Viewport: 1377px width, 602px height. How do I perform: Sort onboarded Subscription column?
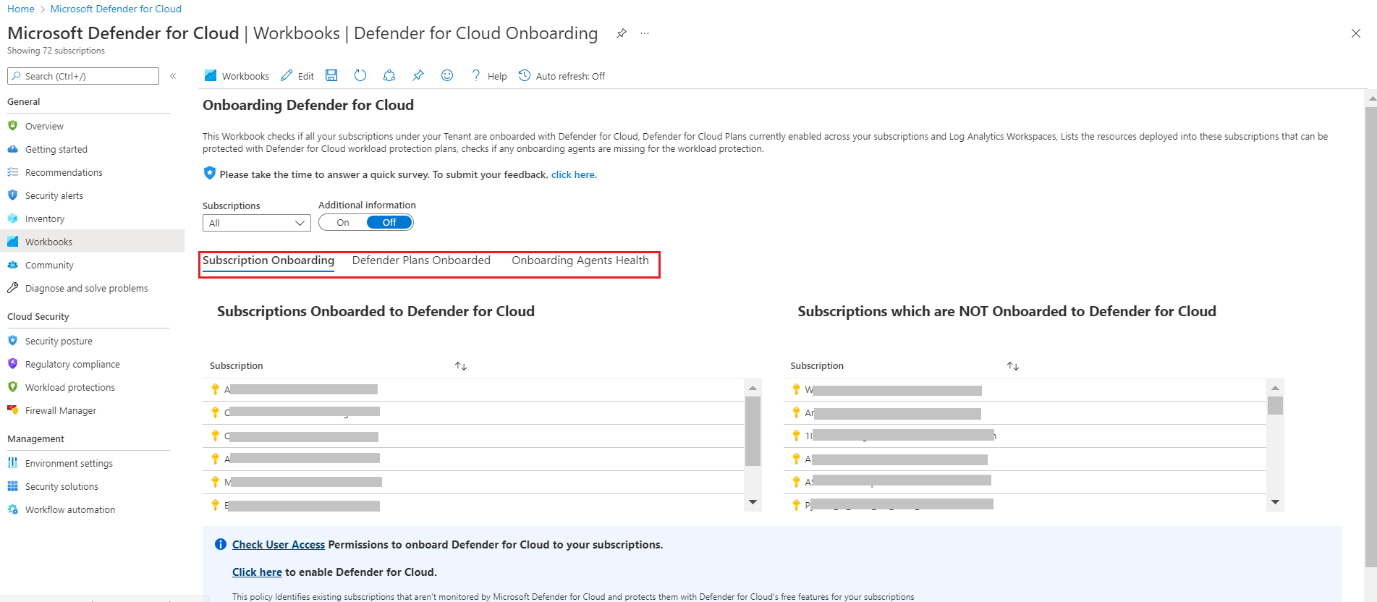click(461, 366)
